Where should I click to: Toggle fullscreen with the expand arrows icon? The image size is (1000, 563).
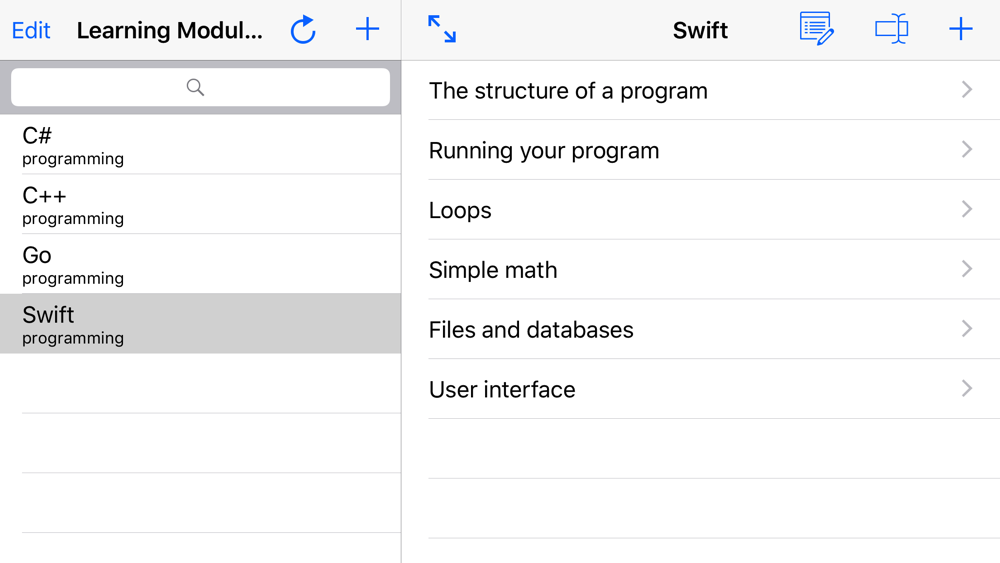442,29
